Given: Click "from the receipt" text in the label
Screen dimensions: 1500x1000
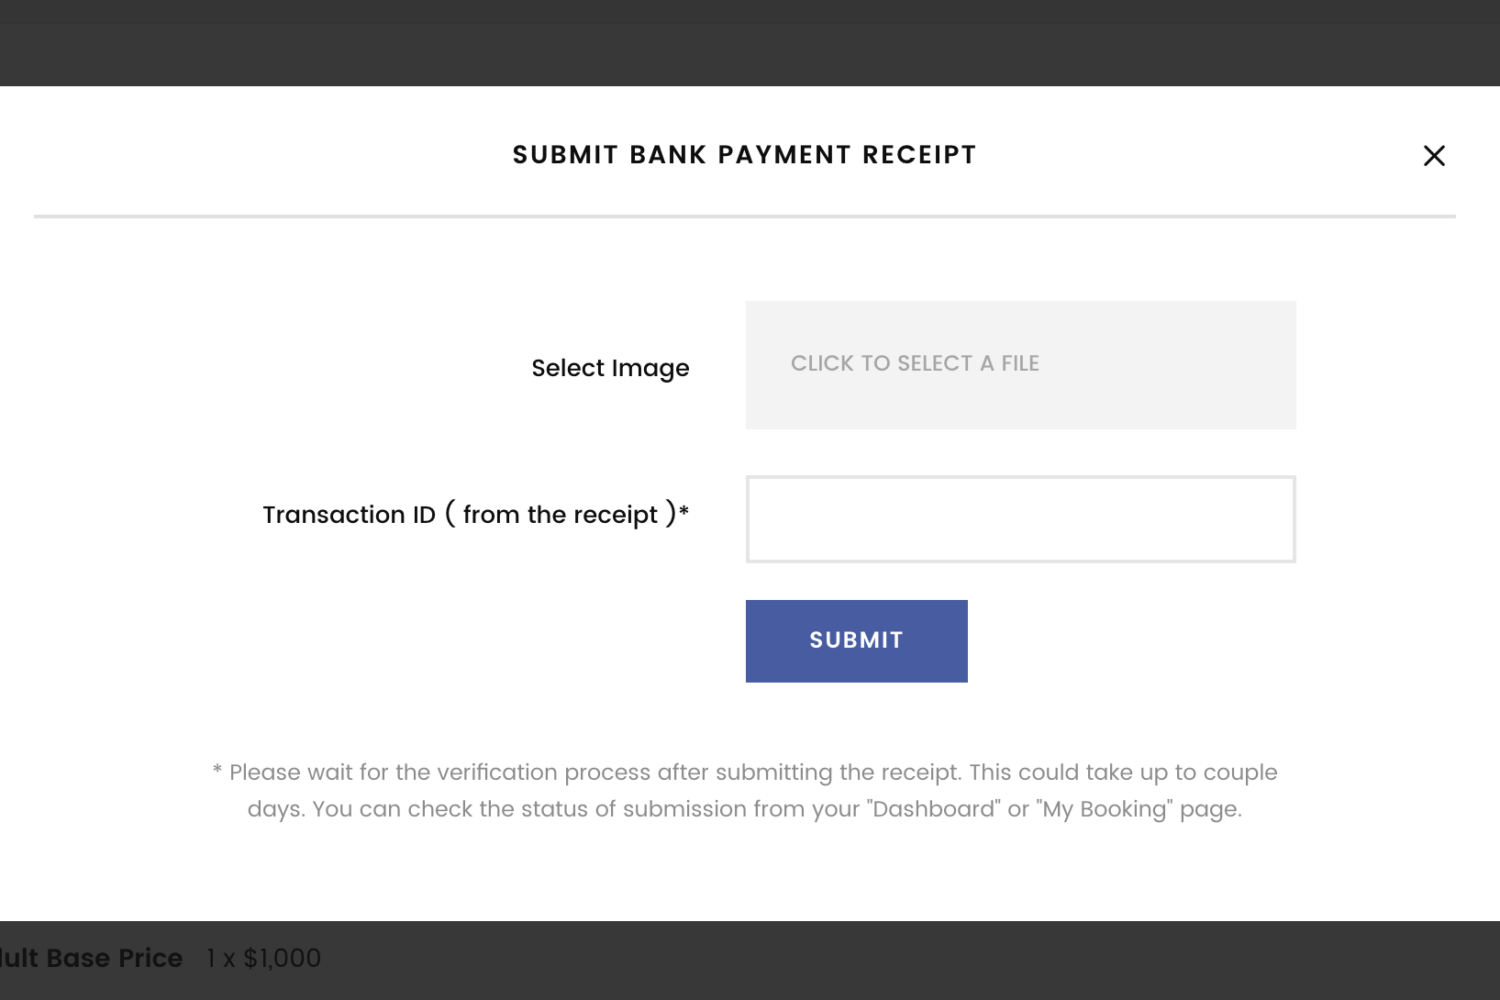Looking at the screenshot, I should pyautogui.click(x=560, y=515).
